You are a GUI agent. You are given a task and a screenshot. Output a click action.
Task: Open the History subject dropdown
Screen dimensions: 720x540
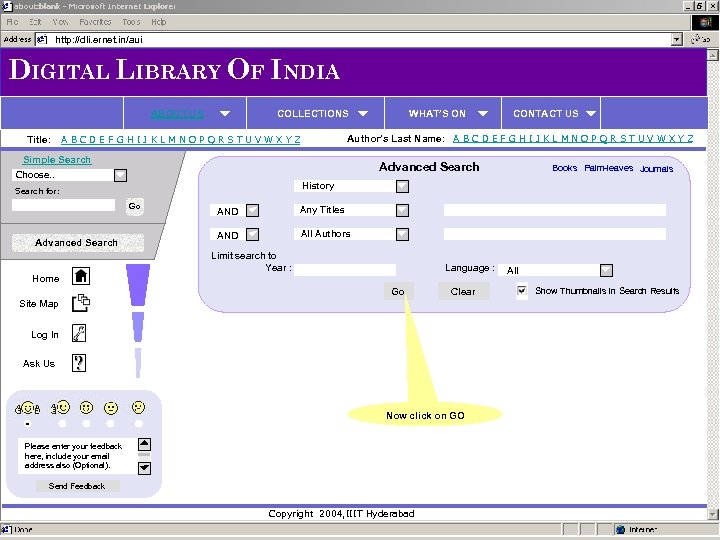click(x=402, y=186)
